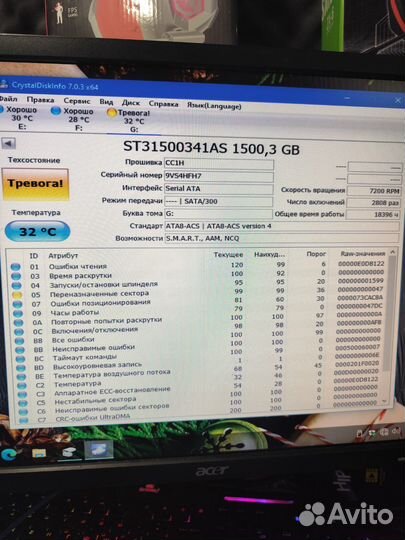Screen dimensions: 405x540
Task: Select disk E: Хорошо 30 °C
Action: pos(20,118)
